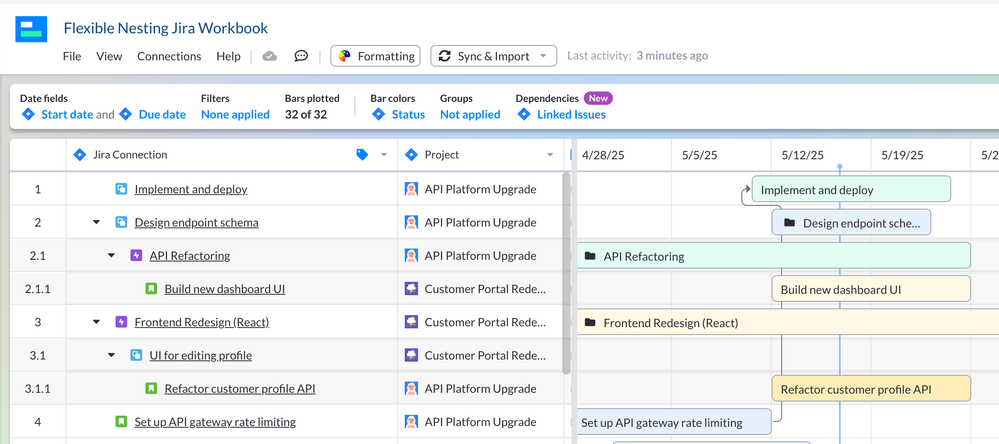Viewport: 999px width, 444px height.
Task: Select row number 2.1.1
Action: (x=38, y=289)
